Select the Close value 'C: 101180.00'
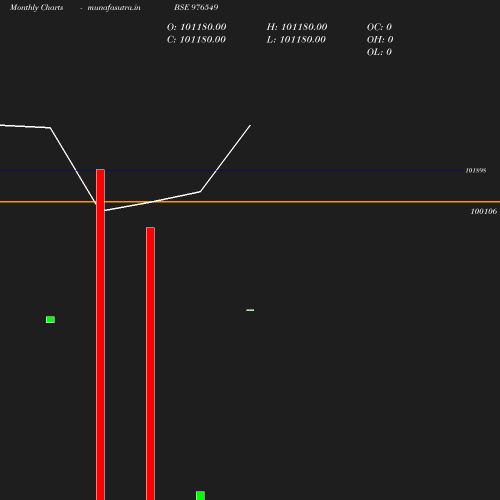500x500 pixels. point(196,40)
